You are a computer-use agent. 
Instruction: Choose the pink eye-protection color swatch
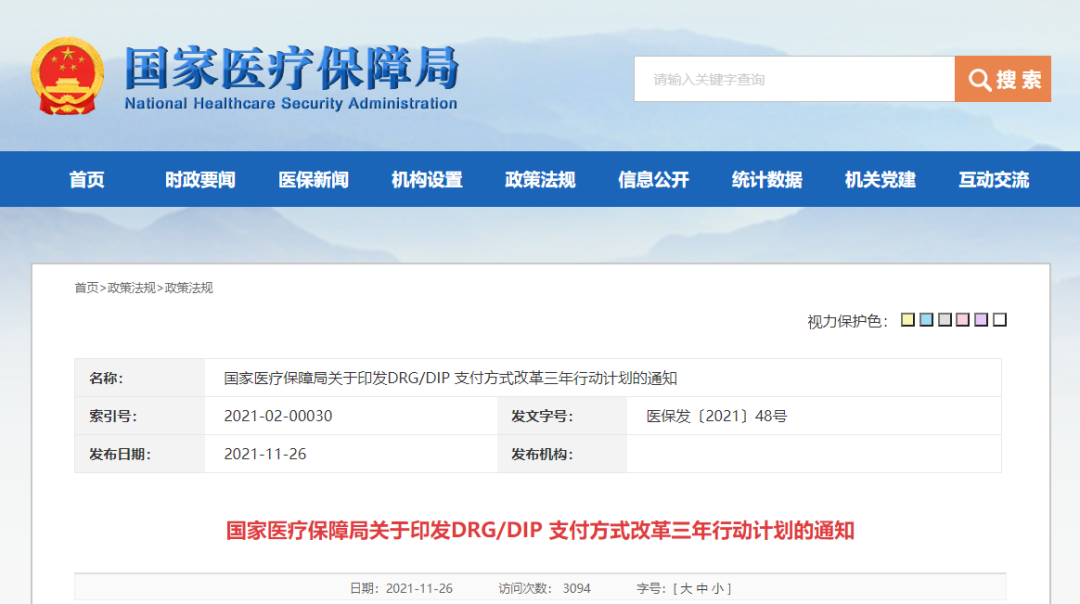[x=963, y=320]
